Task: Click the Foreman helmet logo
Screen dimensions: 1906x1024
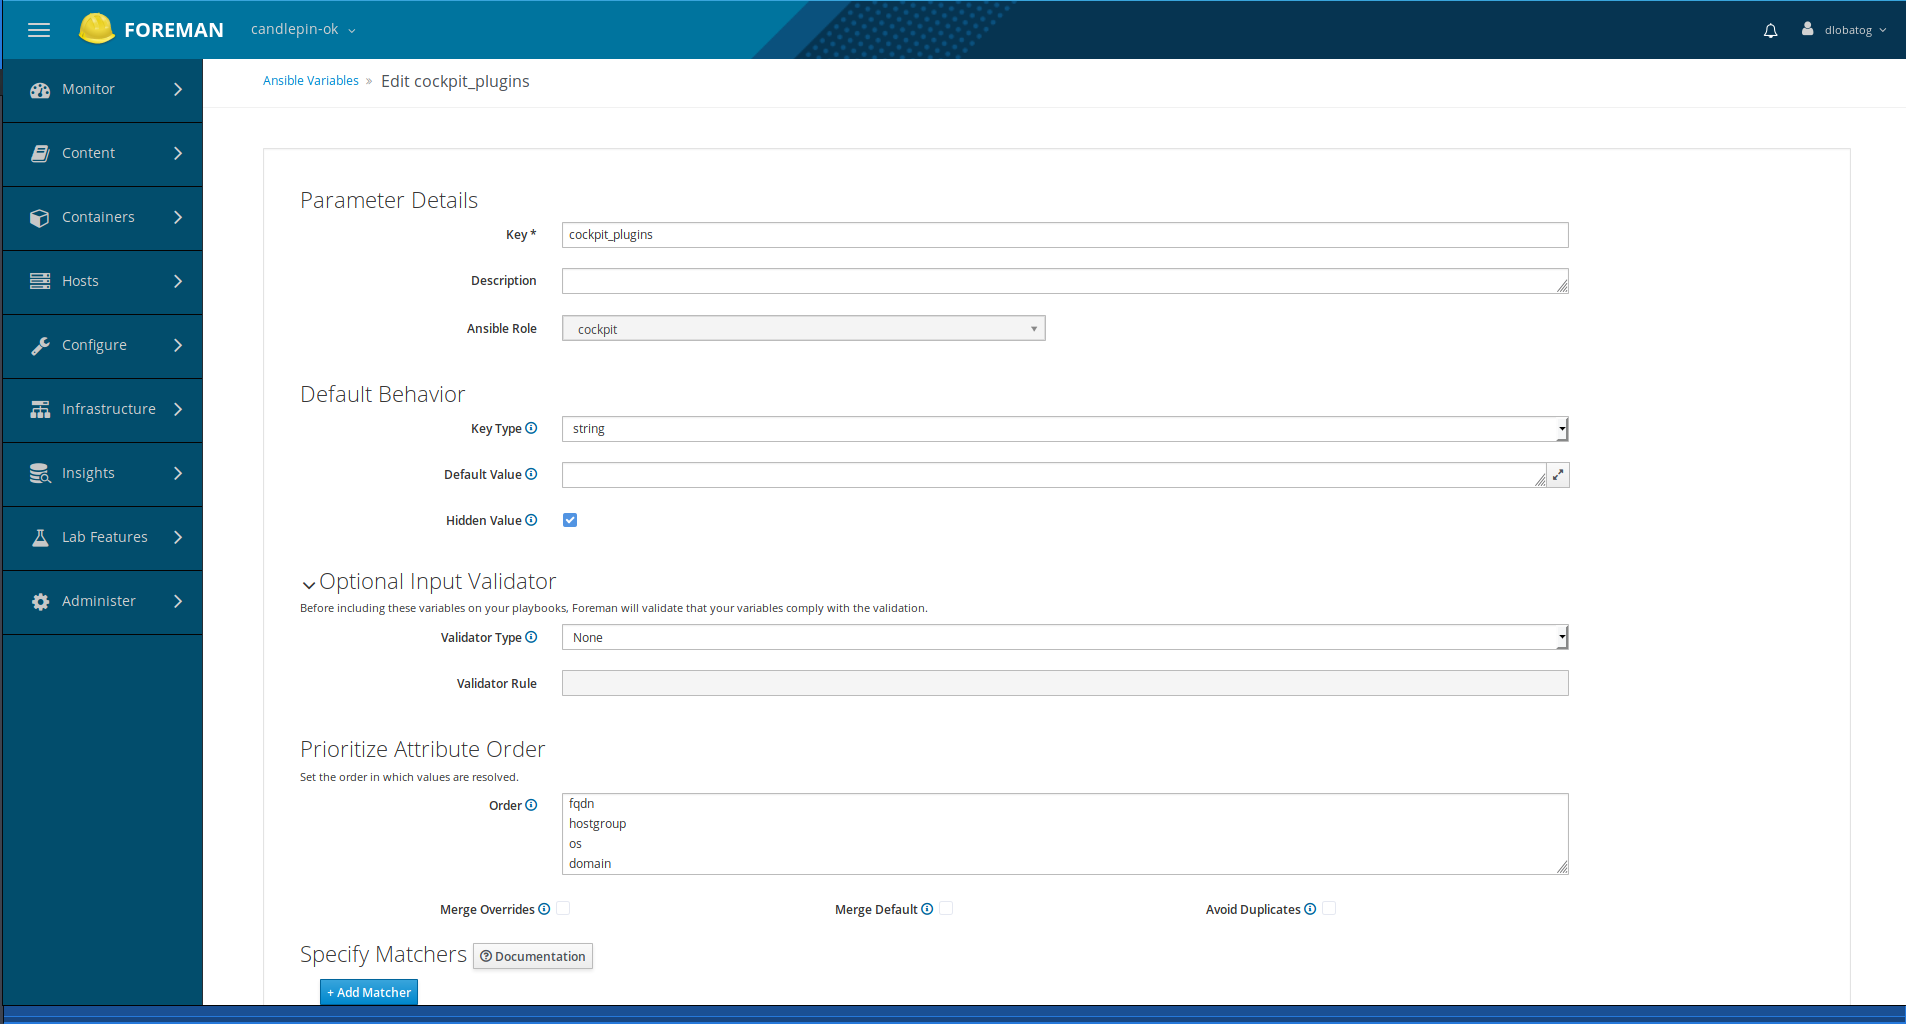Action: tap(97, 29)
